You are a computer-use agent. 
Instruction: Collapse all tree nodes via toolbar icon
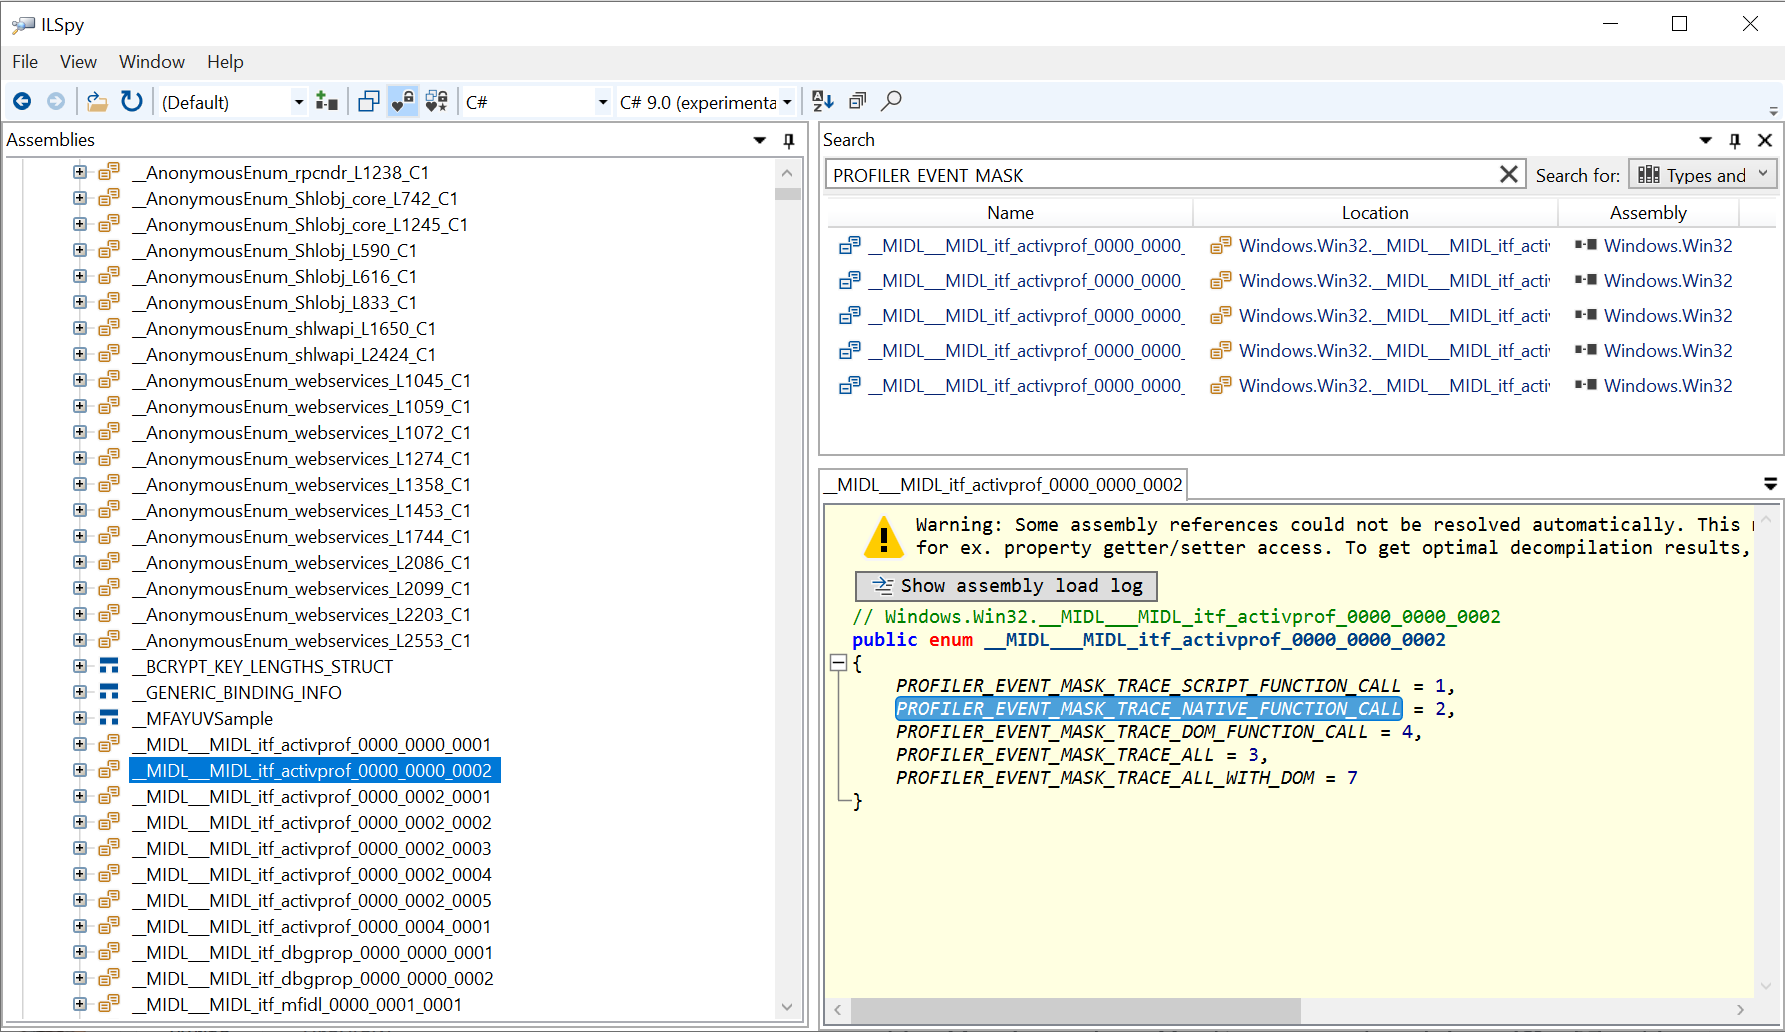[857, 100]
